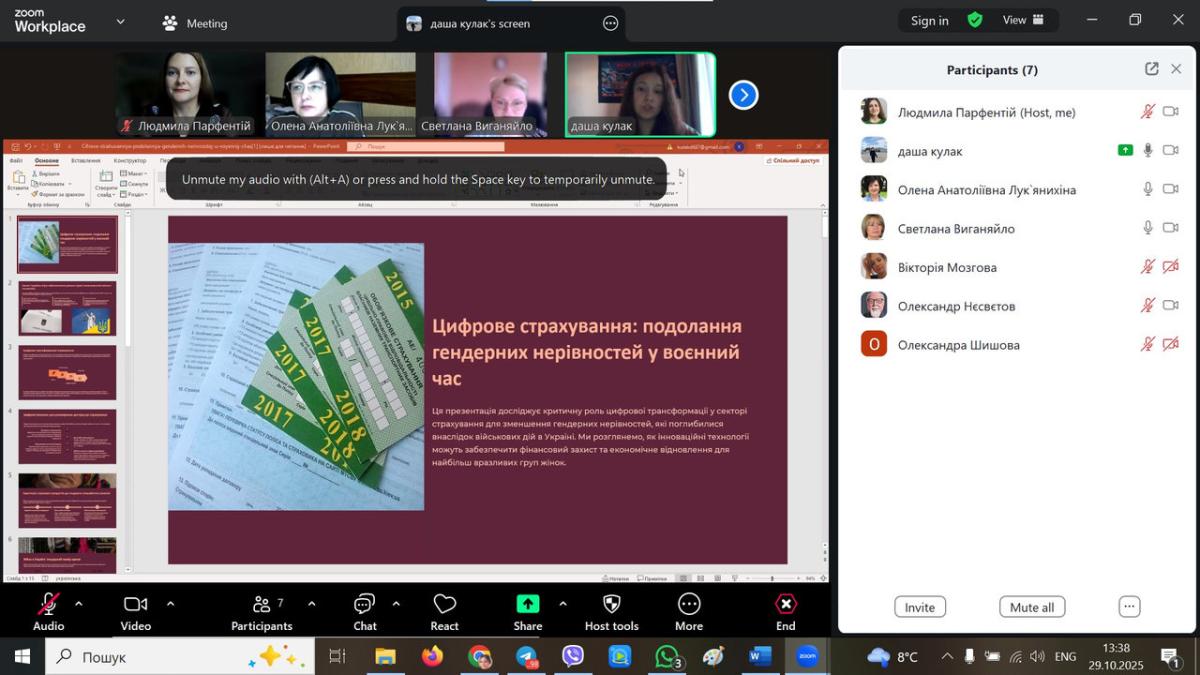This screenshot has height=675, width=1200.
Task: Select the даша кулак's screen tab
Action: [x=481, y=23]
